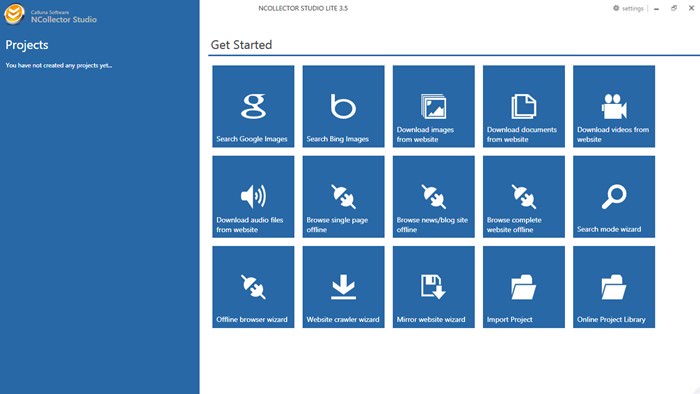Choose Download videos from website tile
This screenshot has height=394, width=700.
[614, 106]
